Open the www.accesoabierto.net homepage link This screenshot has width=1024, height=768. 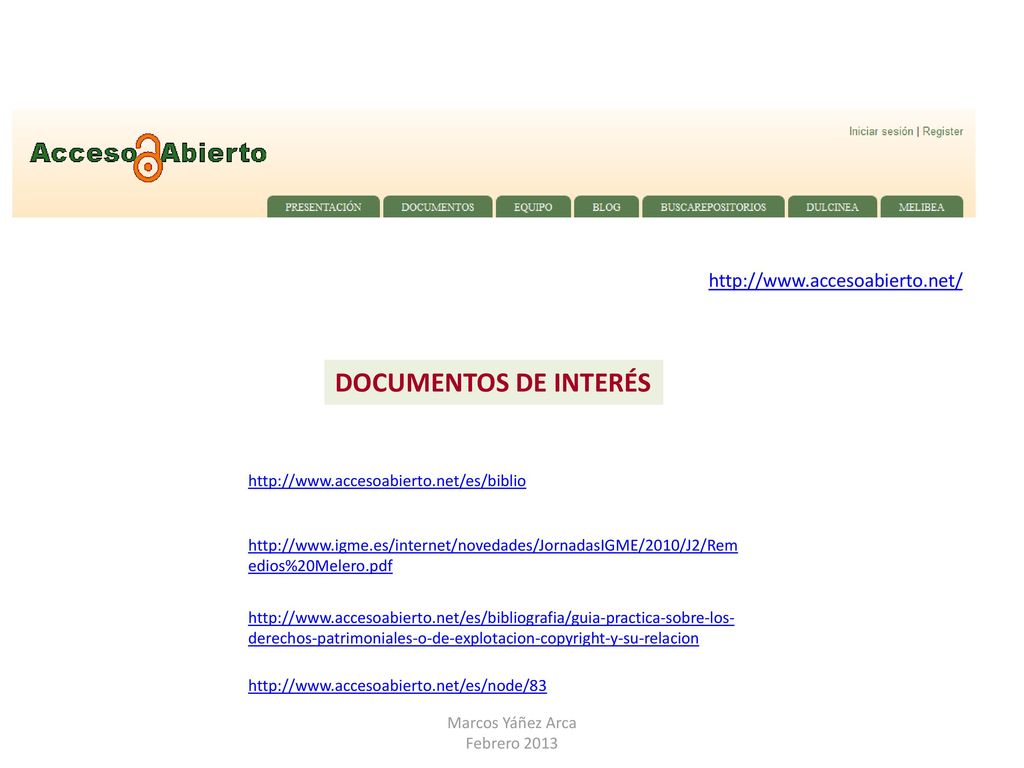(835, 281)
